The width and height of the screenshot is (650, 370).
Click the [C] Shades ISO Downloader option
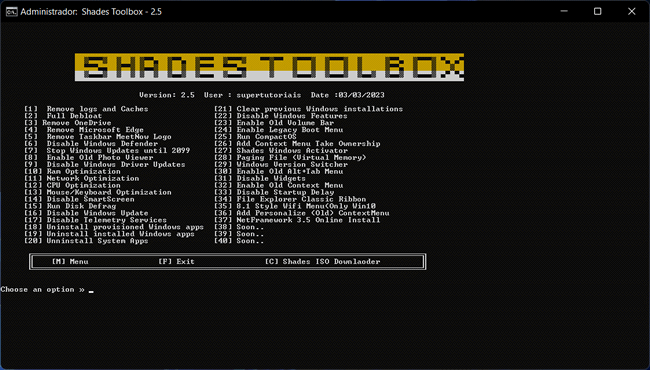(x=322, y=262)
